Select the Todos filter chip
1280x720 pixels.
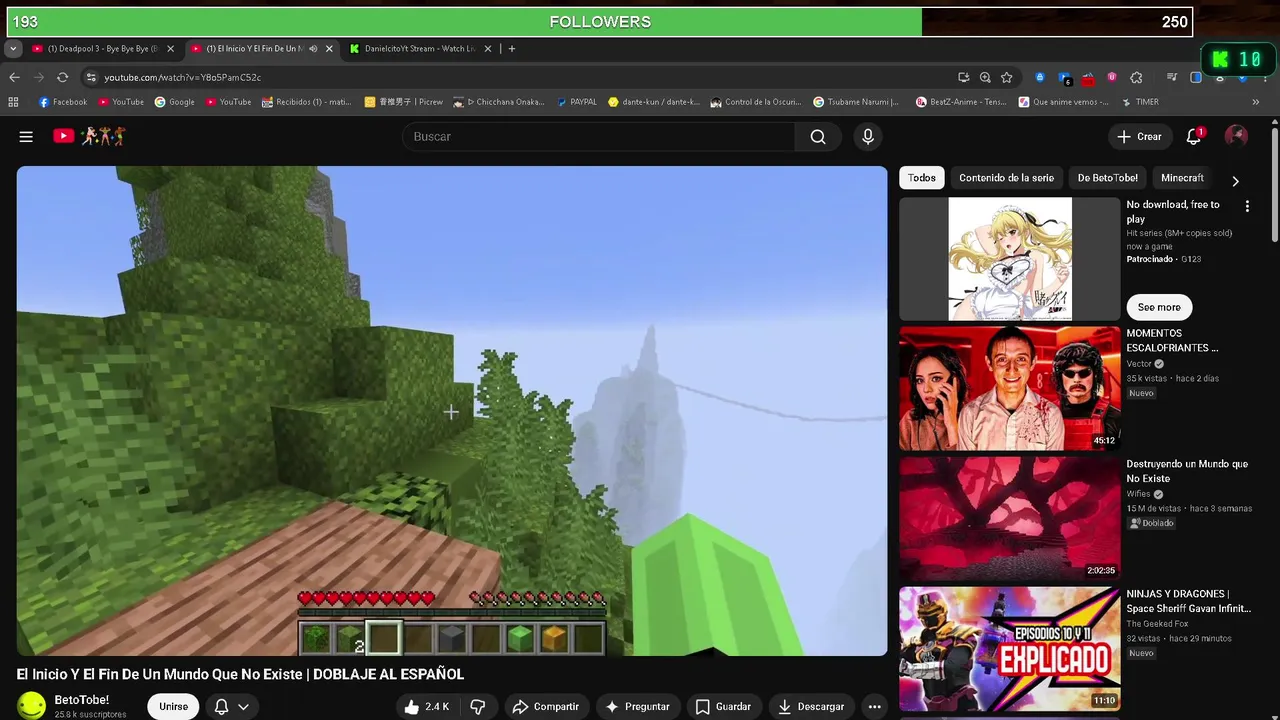pos(921,178)
